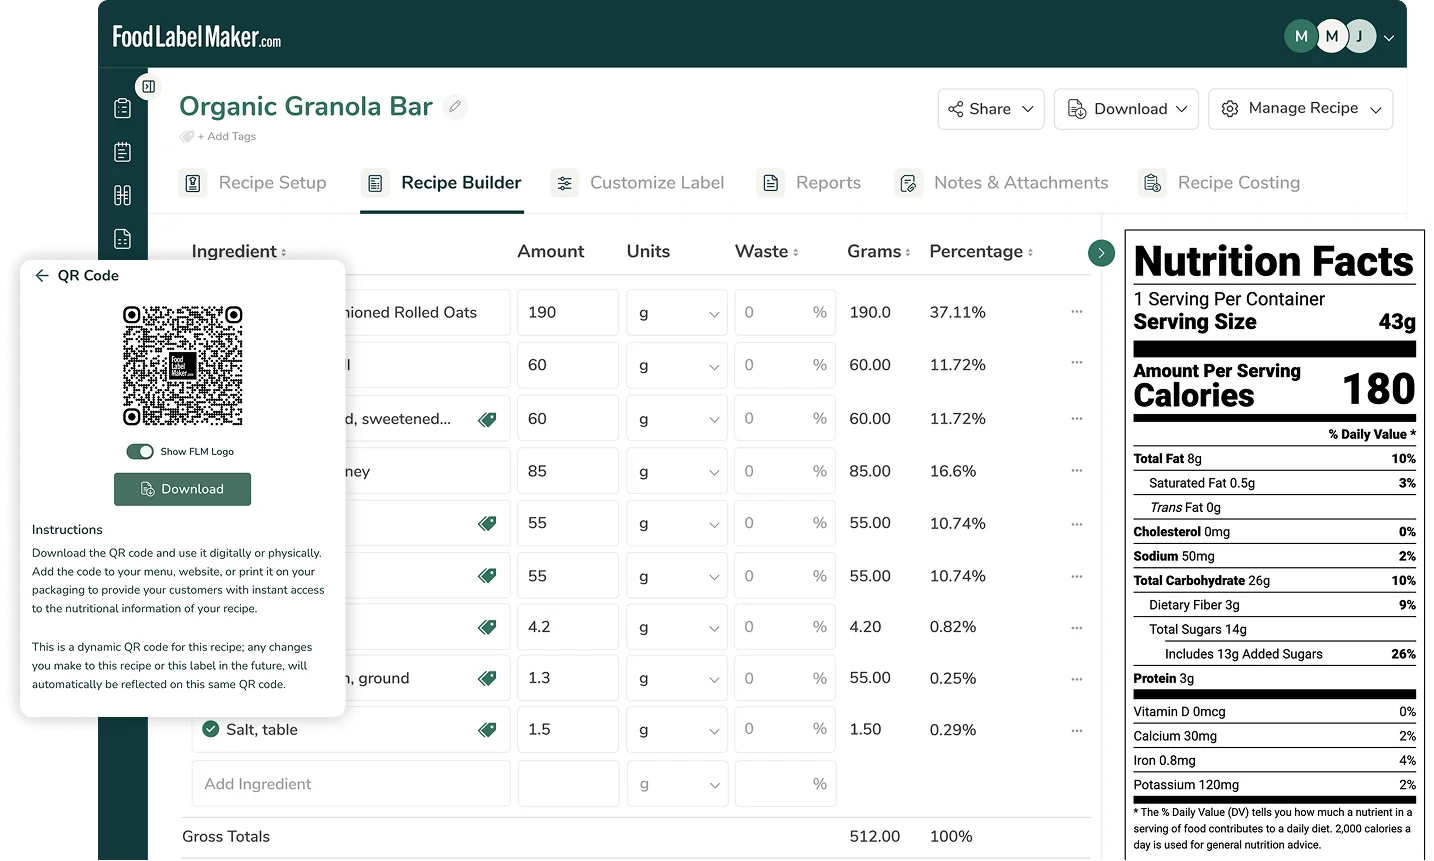Click the 37.11% percentage value

tap(958, 312)
